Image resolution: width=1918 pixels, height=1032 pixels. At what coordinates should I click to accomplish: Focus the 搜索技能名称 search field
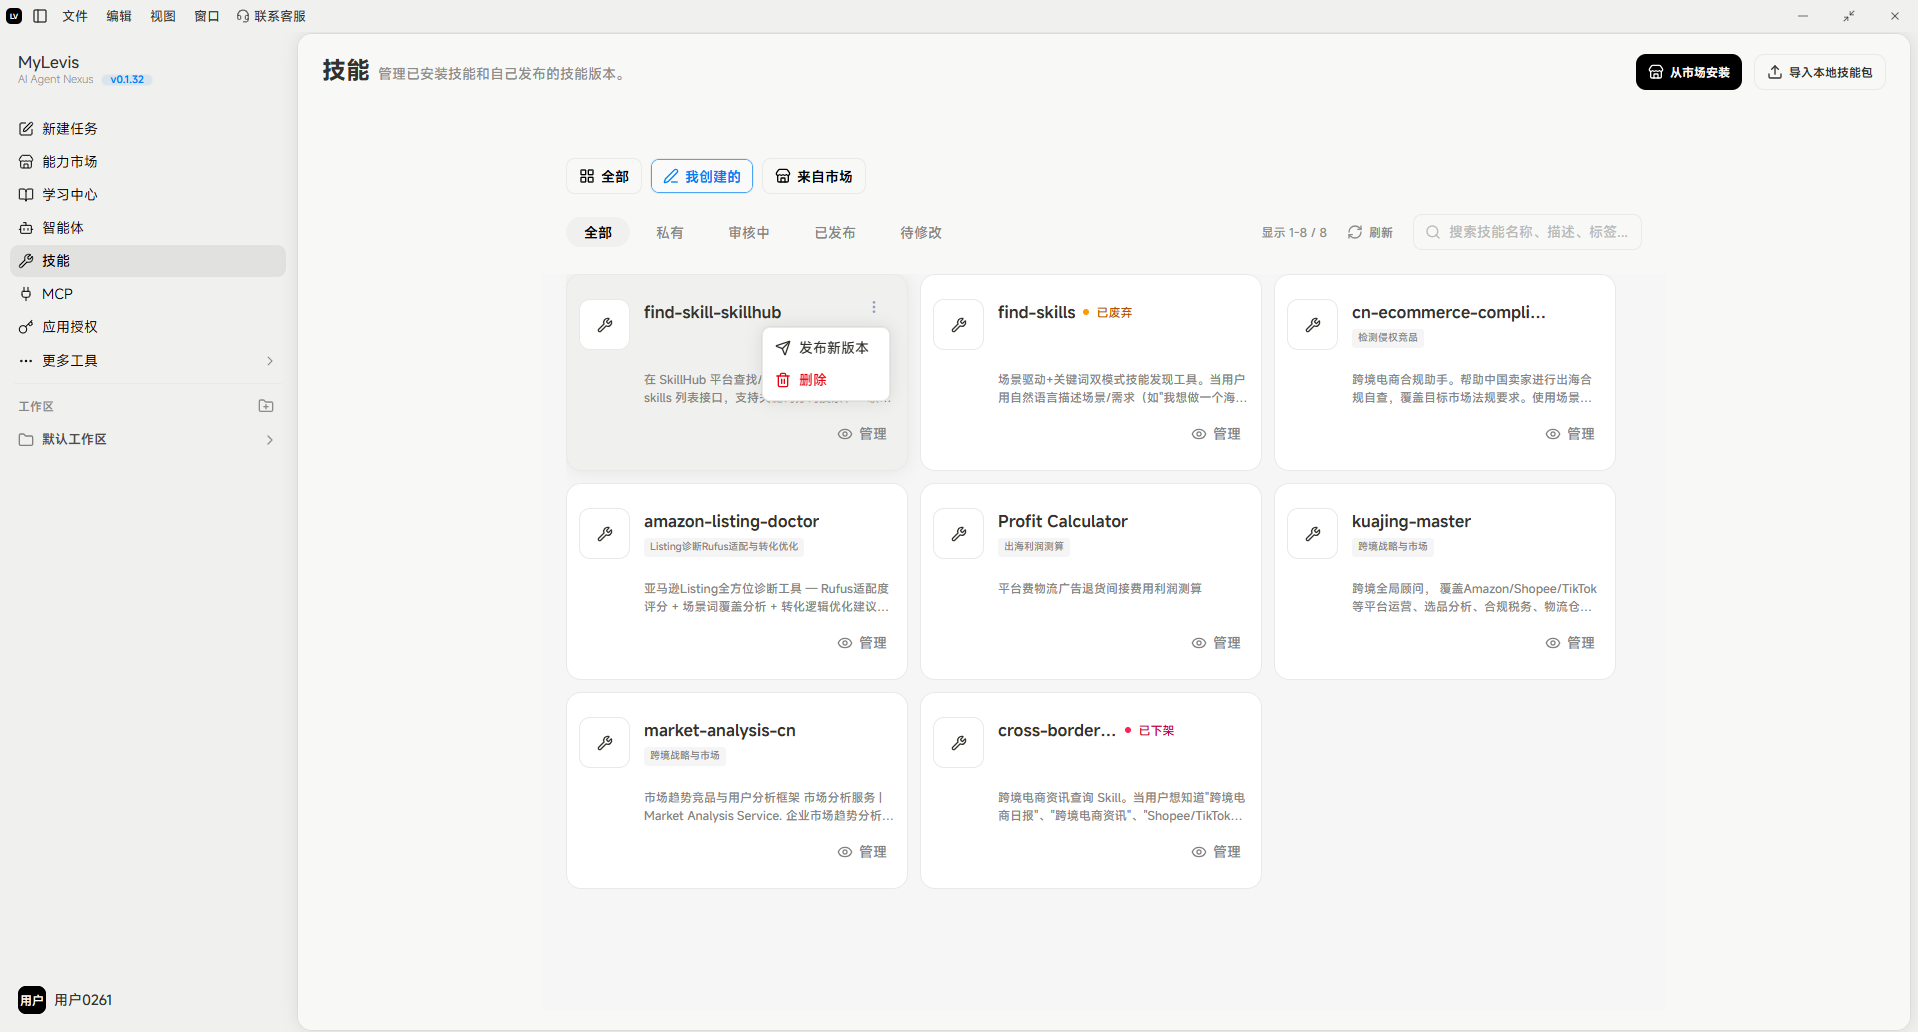[x=1527, y=232]
